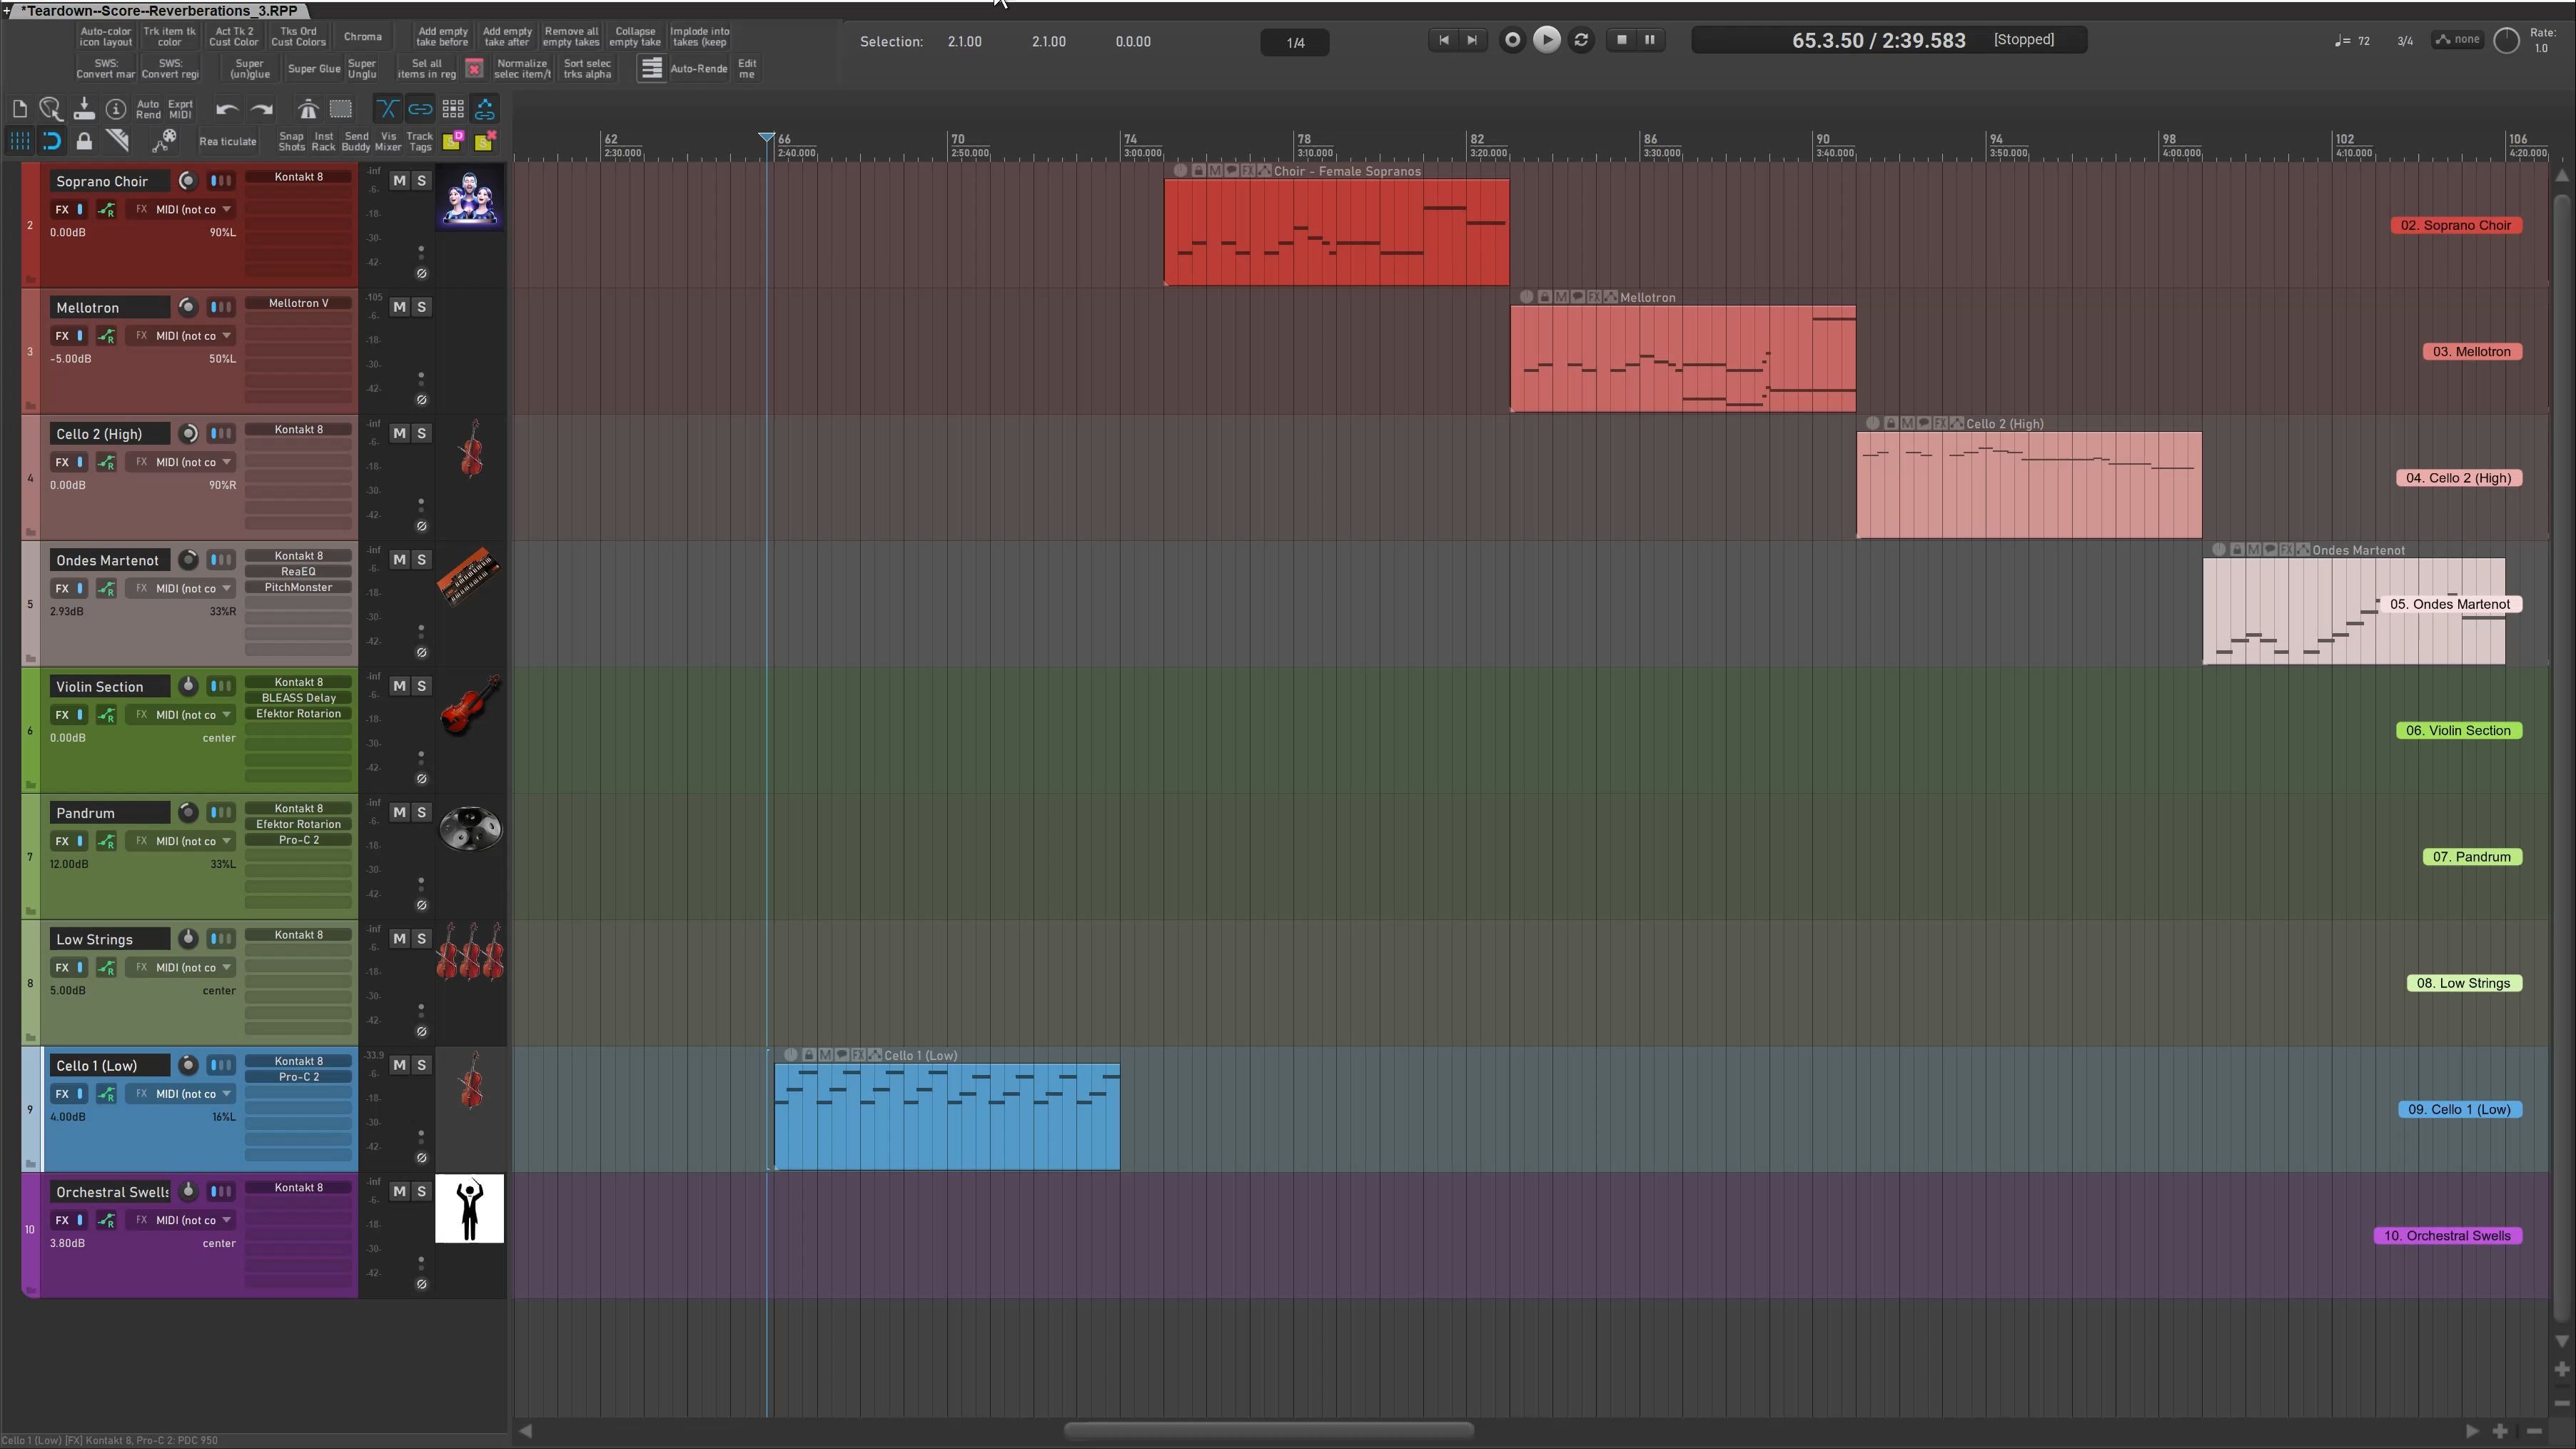Screen dimensions: 2576x1449
Task: Click the item grouping chain-link icon
Action: click(x=420, y=109)
